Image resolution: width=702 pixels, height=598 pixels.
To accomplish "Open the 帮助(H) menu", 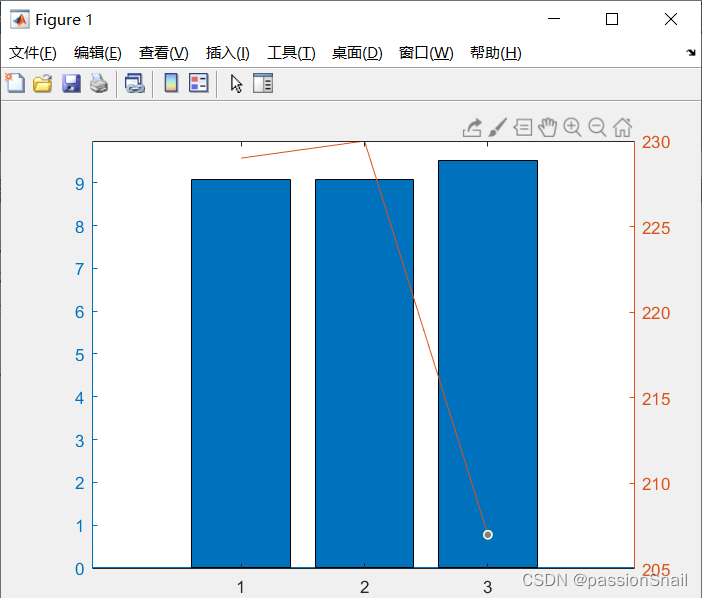I will click(x=496, y=53).
